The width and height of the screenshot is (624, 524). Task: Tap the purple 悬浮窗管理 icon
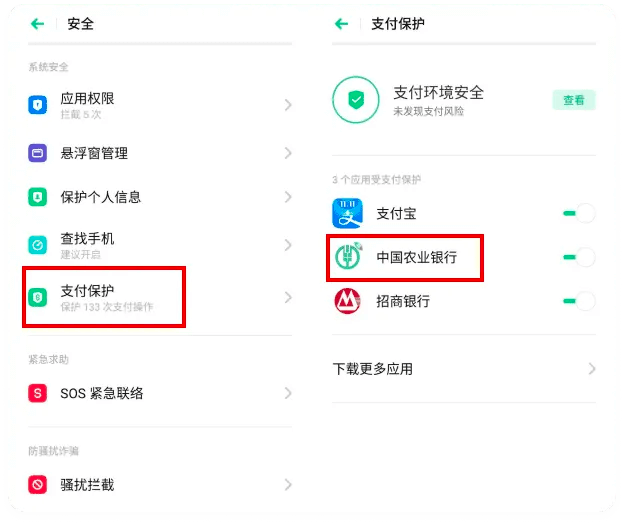(38, 153)
